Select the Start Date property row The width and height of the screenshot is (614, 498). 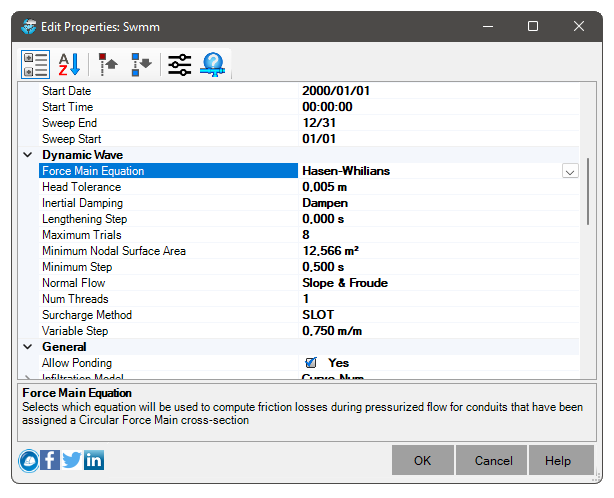[309, 91]
